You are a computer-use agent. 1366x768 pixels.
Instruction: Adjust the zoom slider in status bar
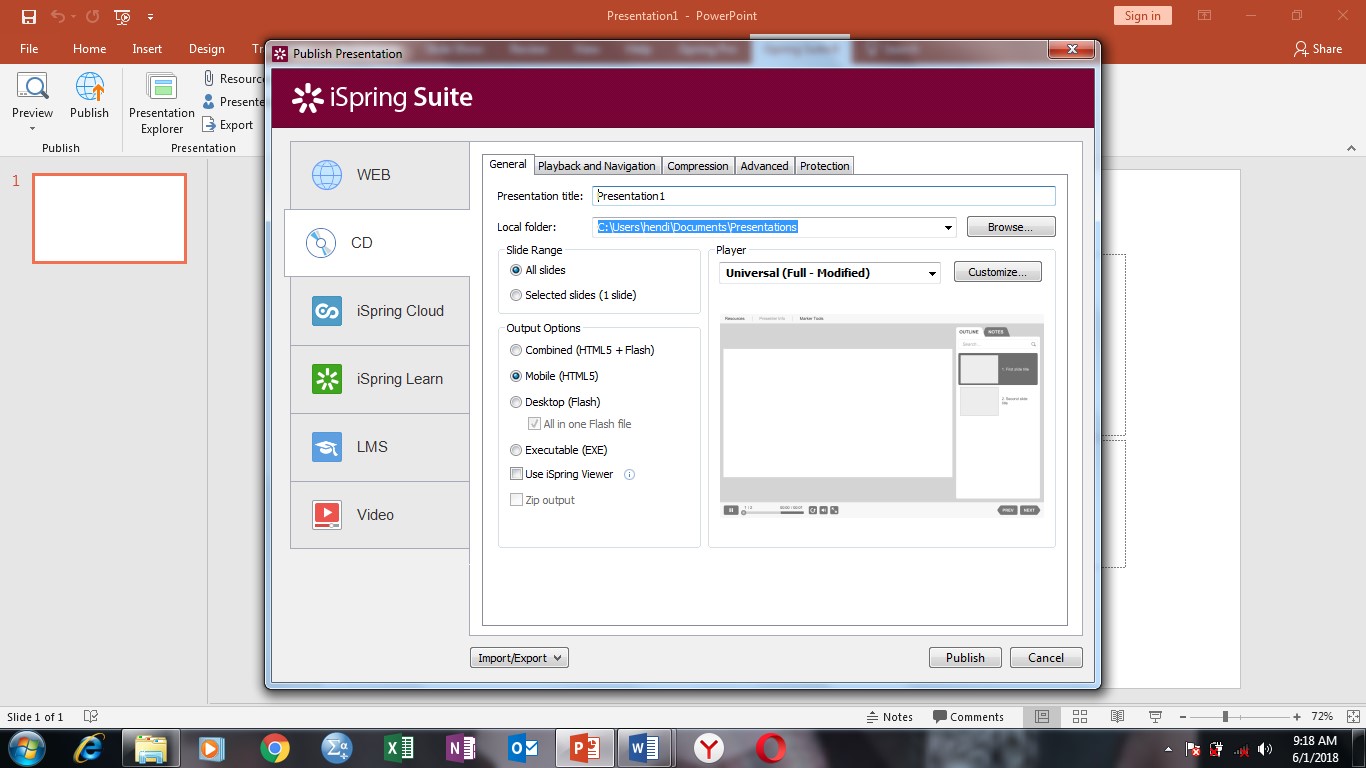tap(1225, 717)
